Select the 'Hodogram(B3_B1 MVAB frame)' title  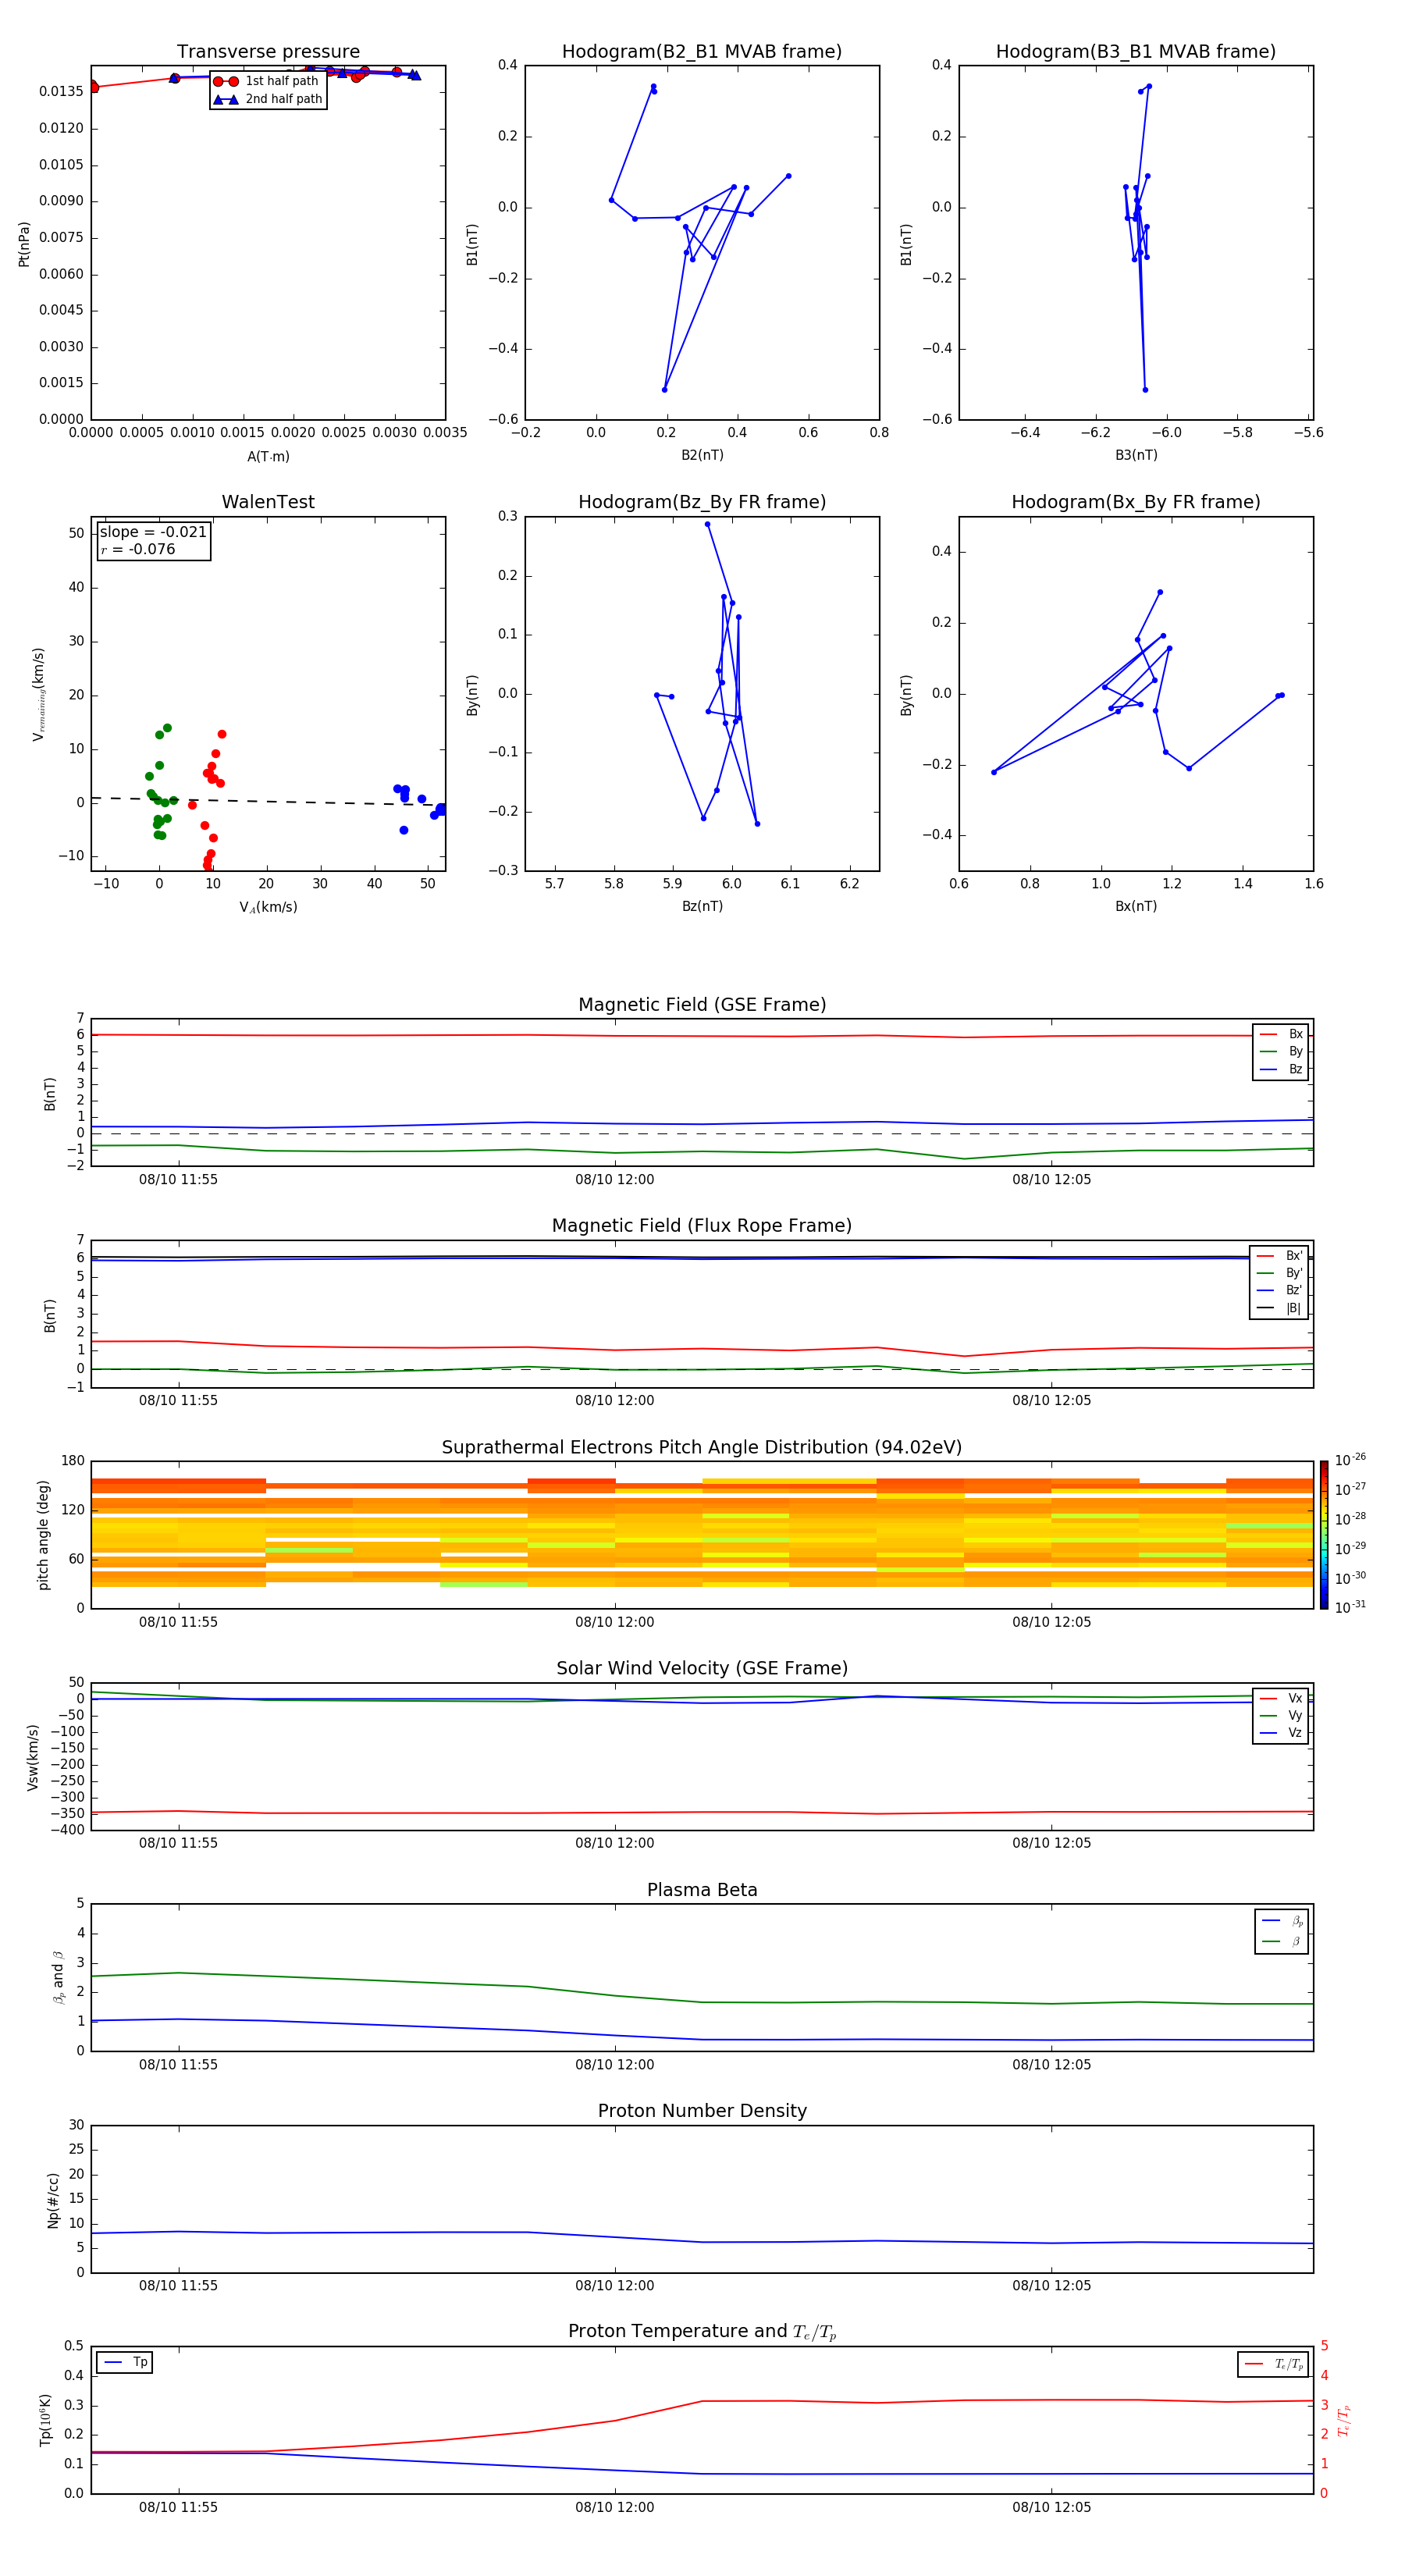pyautogui.click(x=1136, y=52)
